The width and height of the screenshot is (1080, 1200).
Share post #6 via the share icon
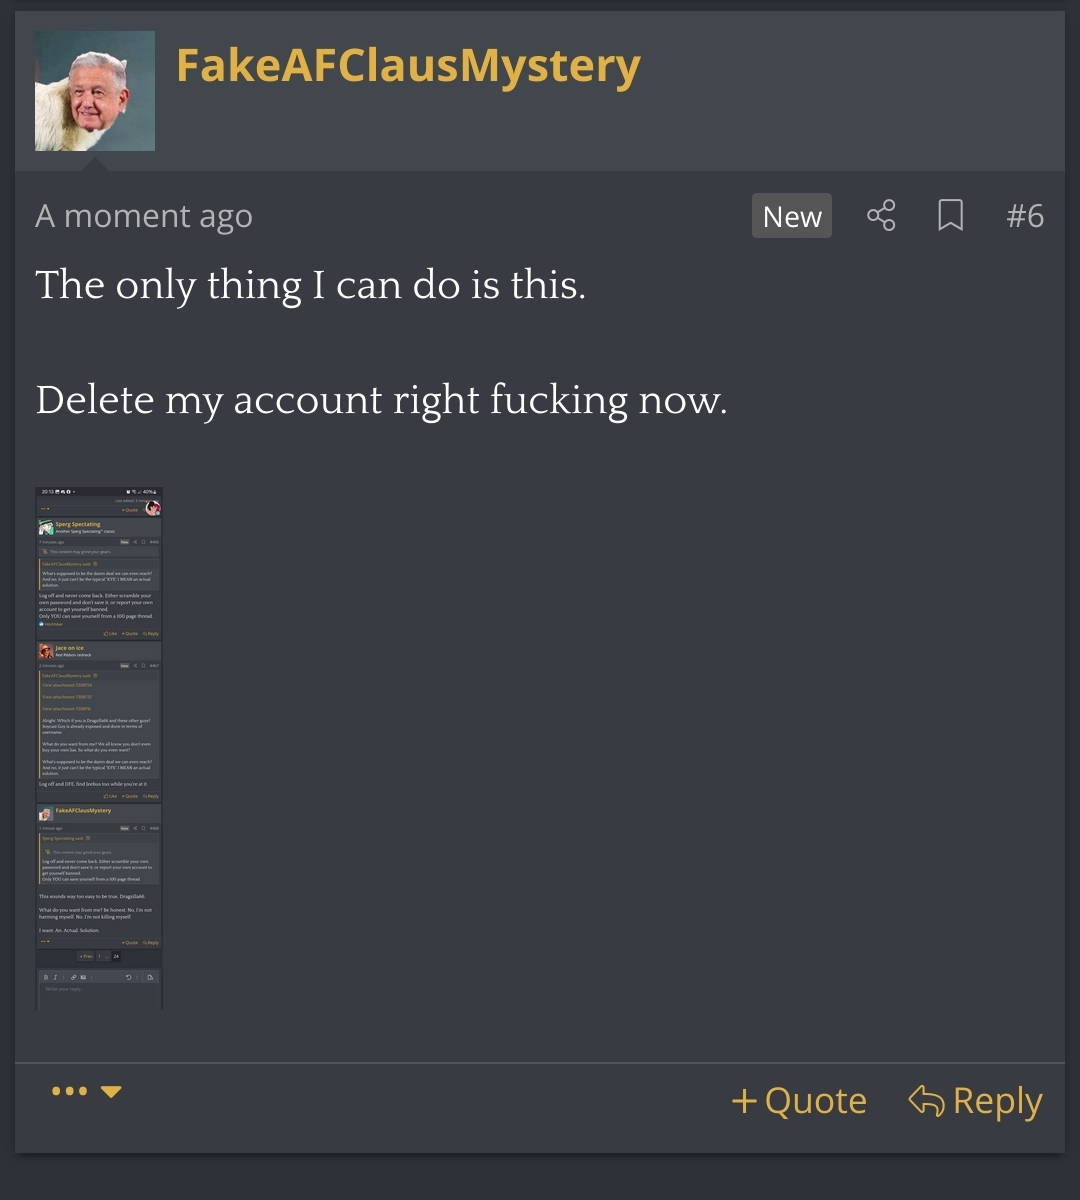[881, 216]
